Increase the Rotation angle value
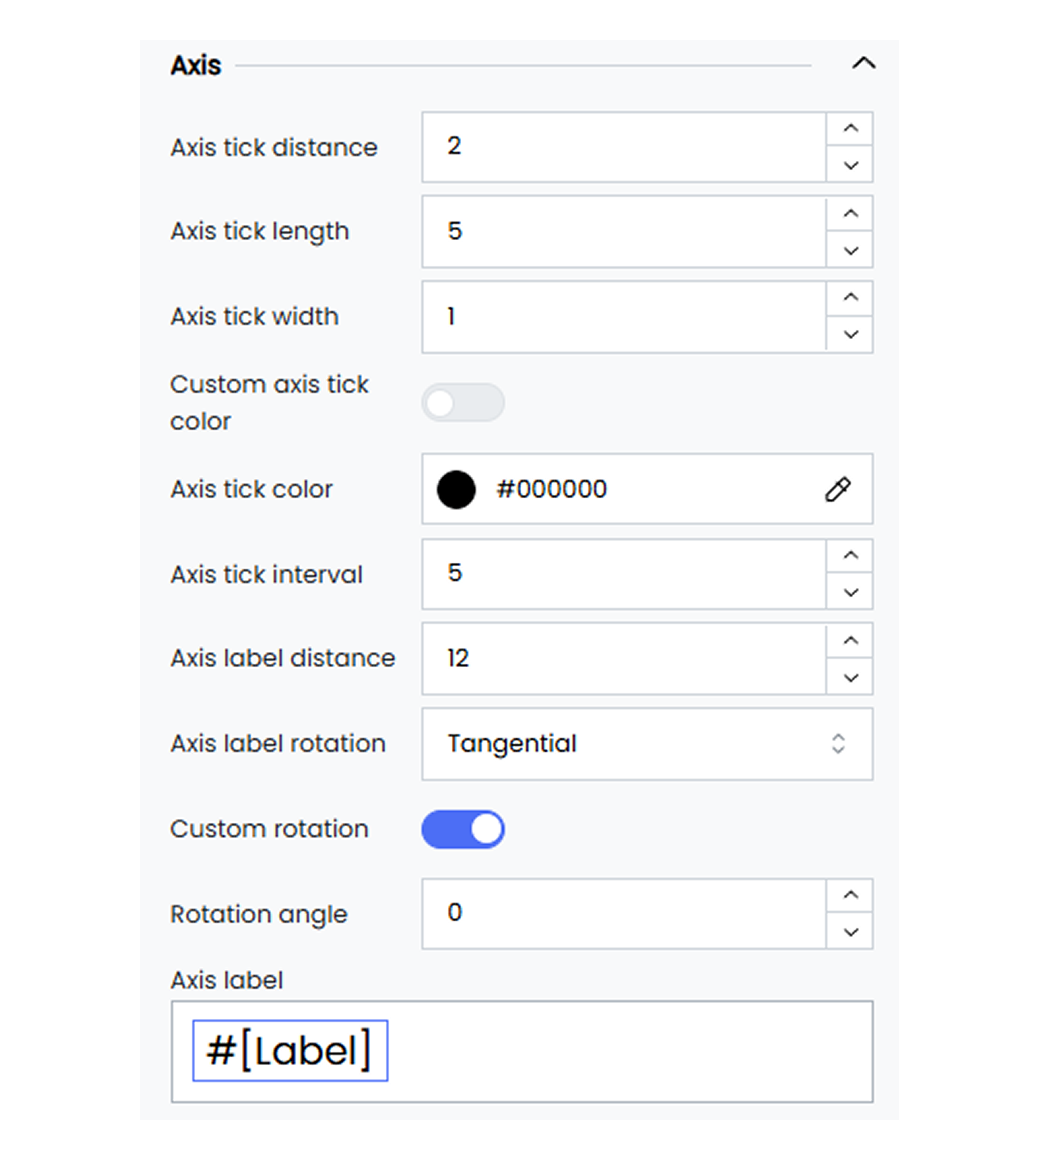Screen dimensions: 1040x1160 point(851,895)
